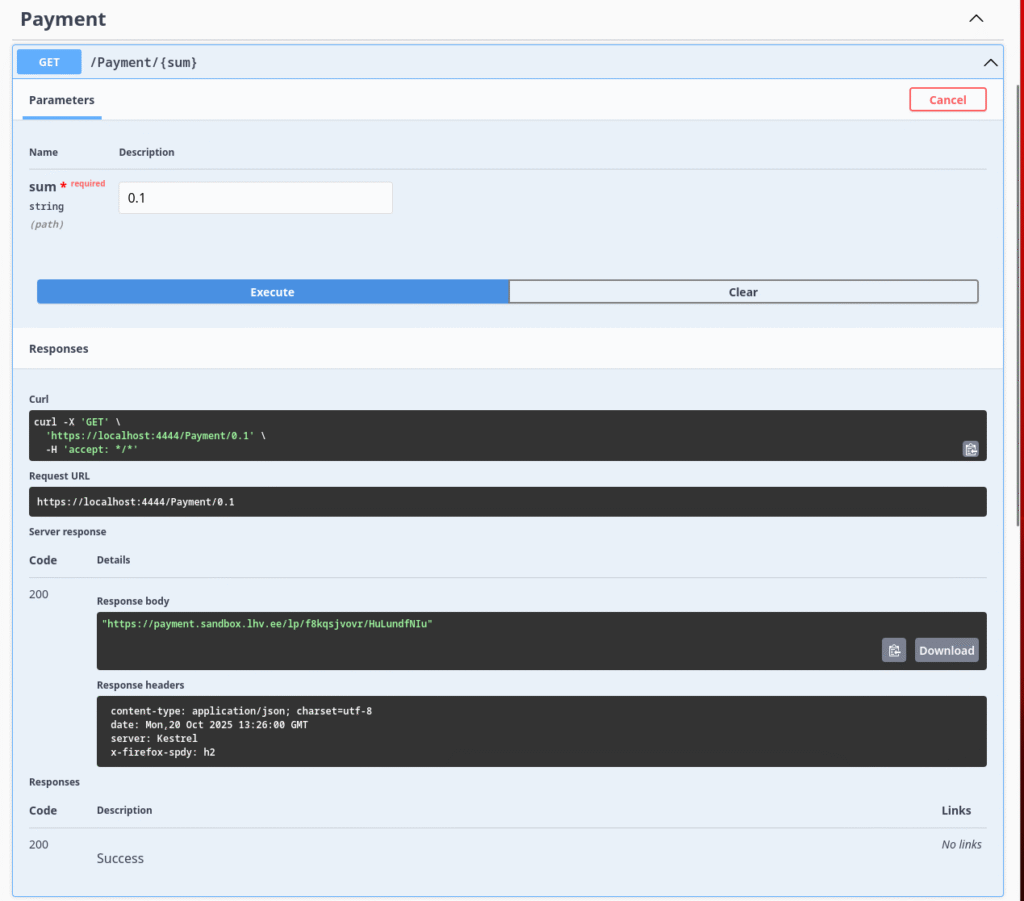The width and height of the screenshot is (1024, 901).
Task: Click the blue GET method badge
Action: [x=49, y=62]
